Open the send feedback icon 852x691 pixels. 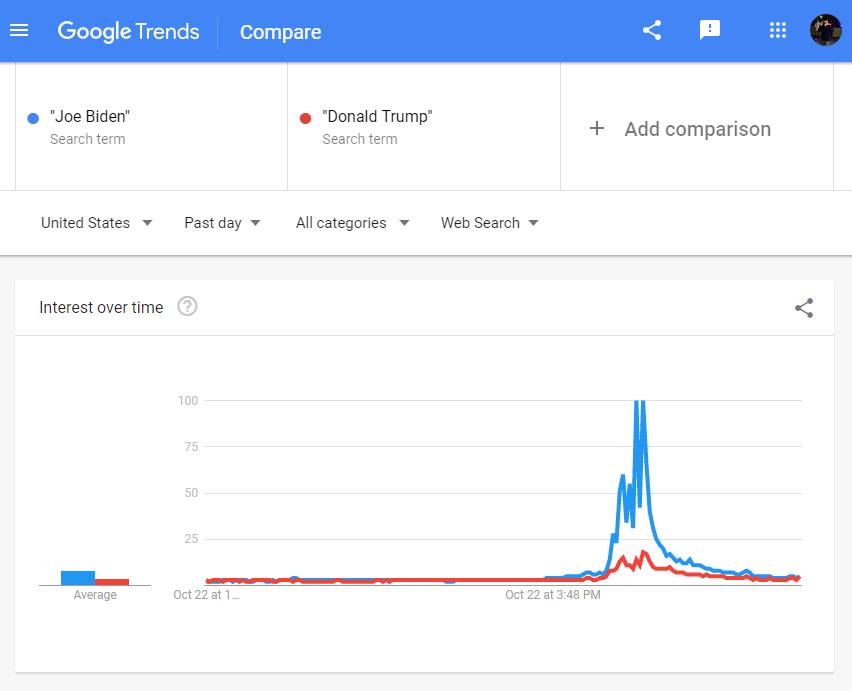point(710,30)
